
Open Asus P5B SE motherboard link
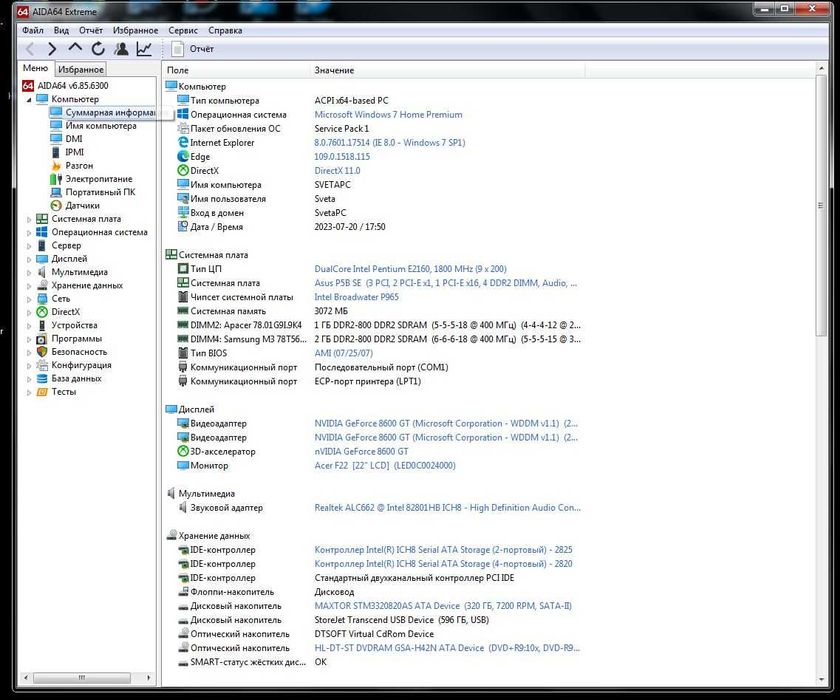point(446,283)
